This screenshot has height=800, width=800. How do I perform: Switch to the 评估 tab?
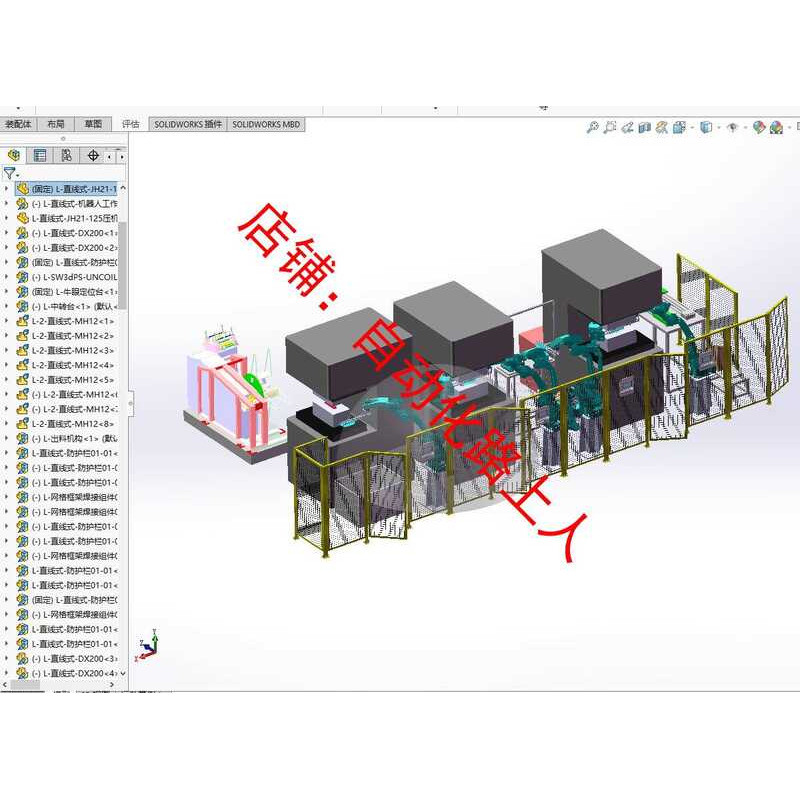[131, 124]
